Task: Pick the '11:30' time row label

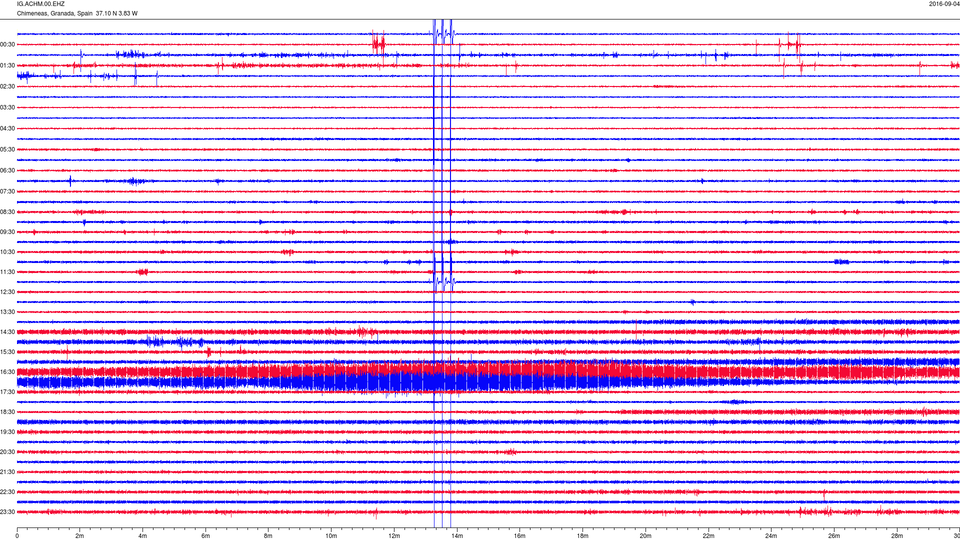Action: [x=7, y=272]
